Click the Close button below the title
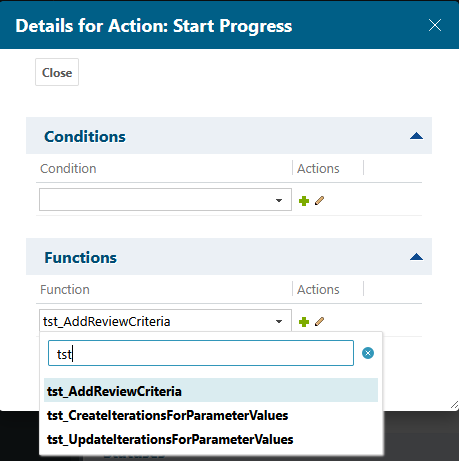 [57, 72]
